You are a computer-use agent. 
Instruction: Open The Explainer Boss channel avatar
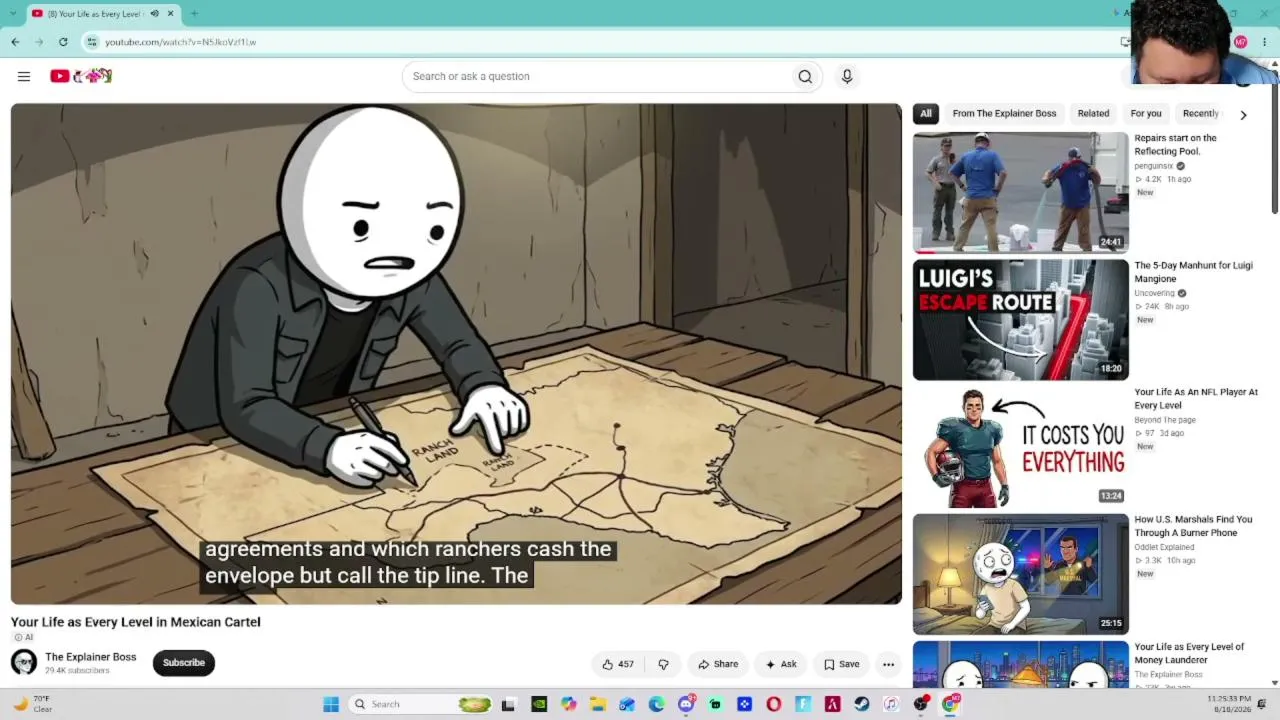tap(24, 662)
